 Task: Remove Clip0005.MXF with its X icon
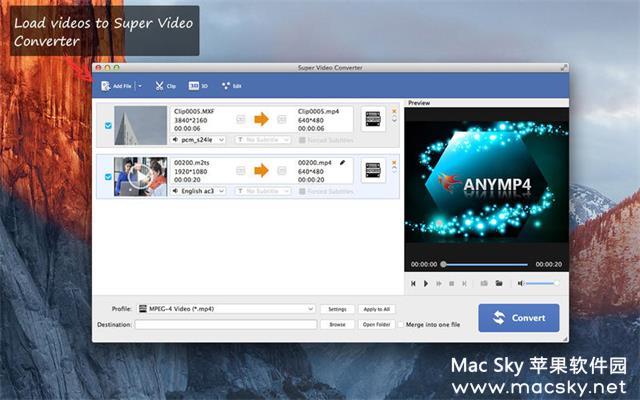coord(394,111)
